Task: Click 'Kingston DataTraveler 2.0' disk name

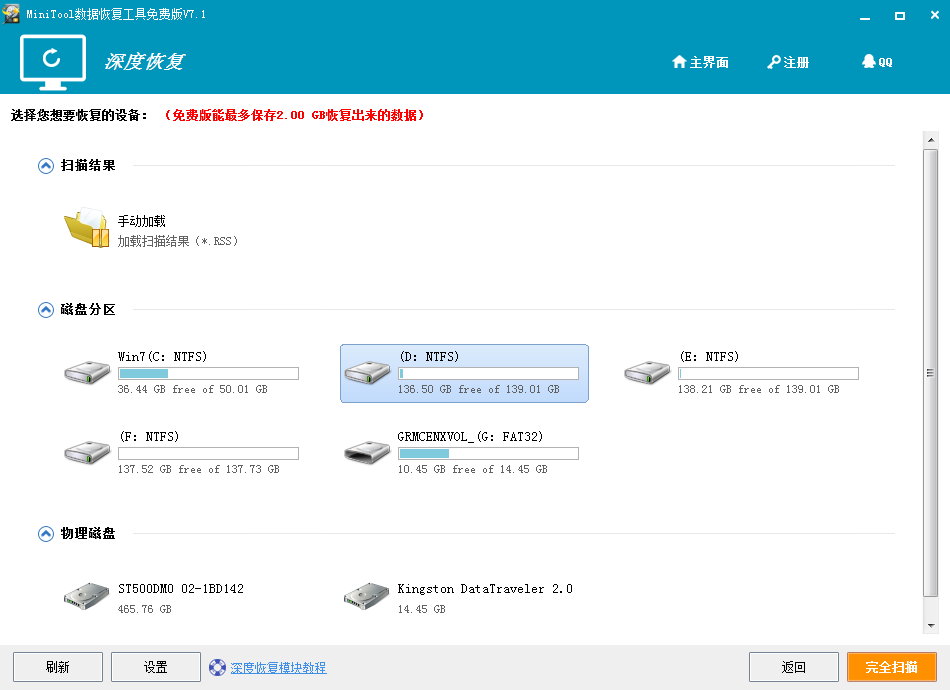Action: (x=485, y=589)
